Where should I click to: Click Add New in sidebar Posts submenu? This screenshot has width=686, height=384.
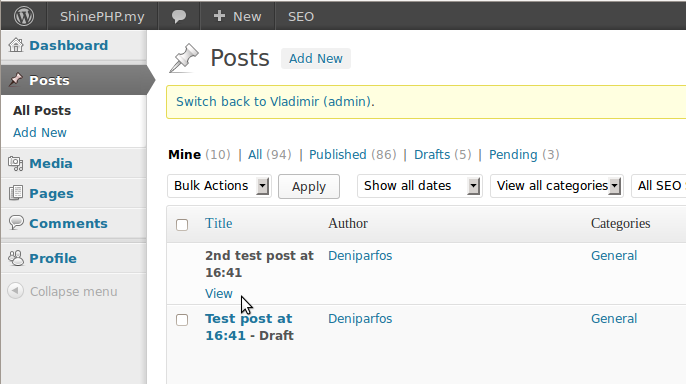point(40,133)
